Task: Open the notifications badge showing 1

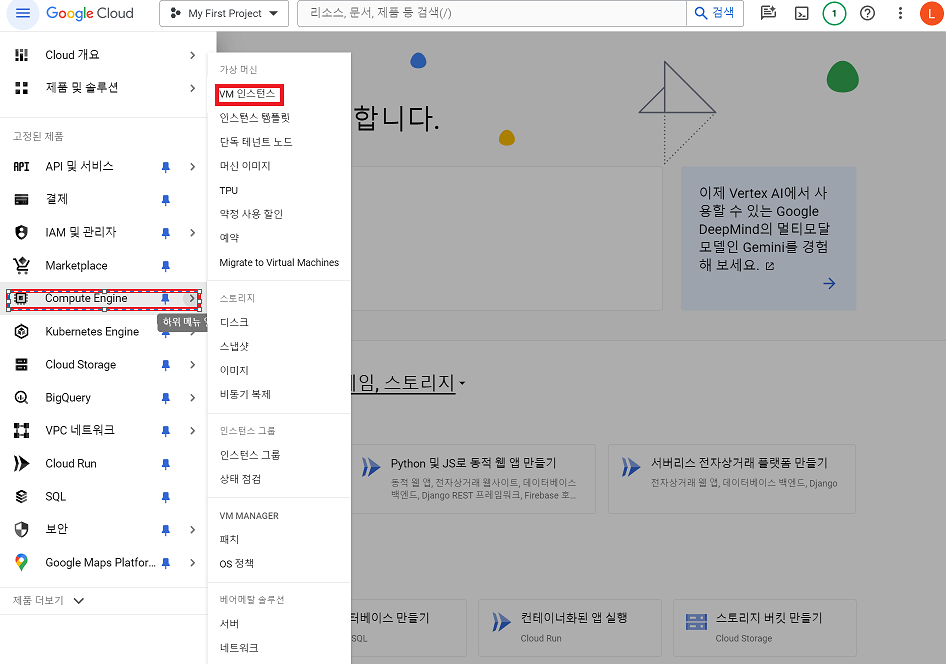Action: coord(834,13)
